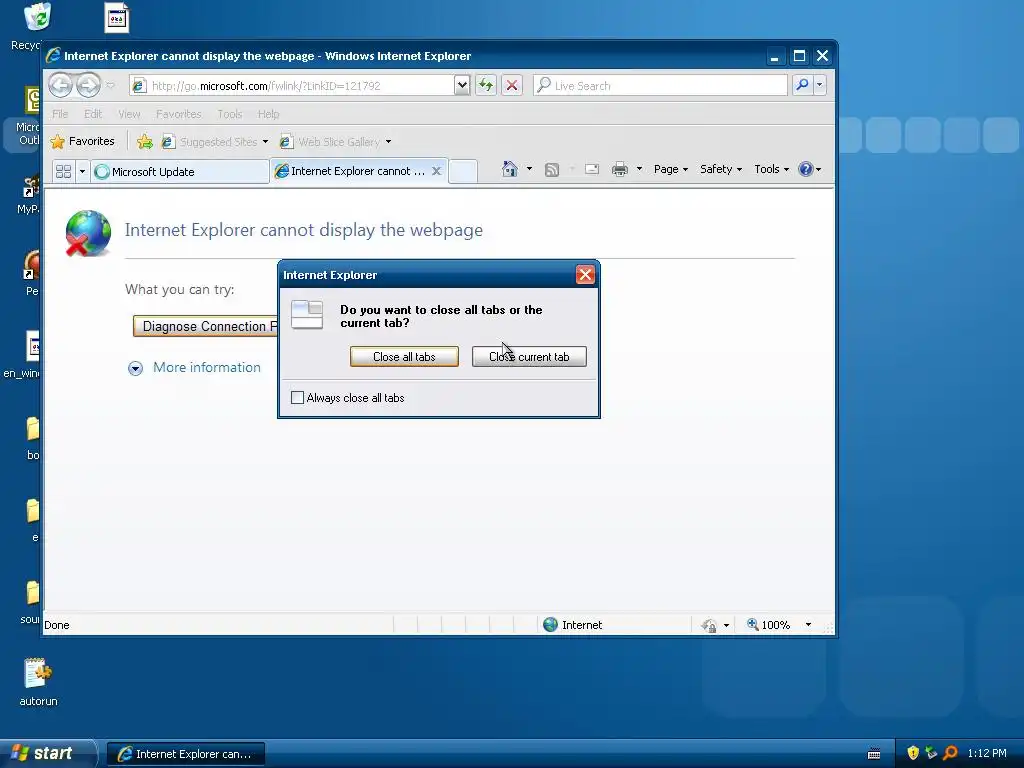Open Web Slice Gallery link
1024x768 pixels.
point(330,142)
